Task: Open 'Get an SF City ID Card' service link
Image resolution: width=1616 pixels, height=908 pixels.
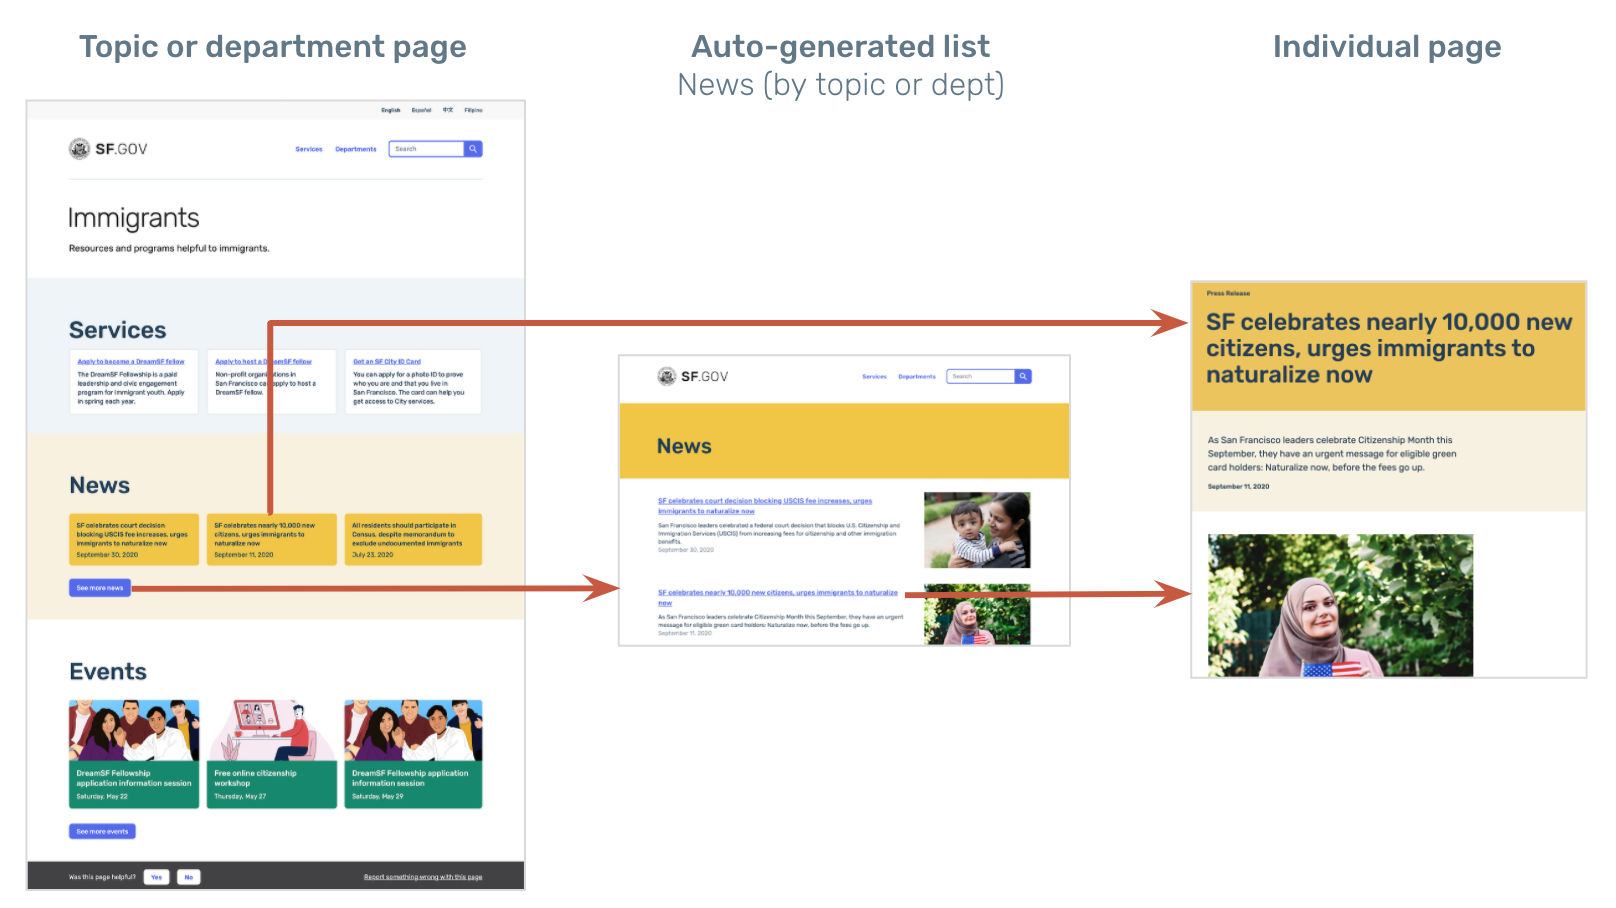Action: tap(387, 362)
